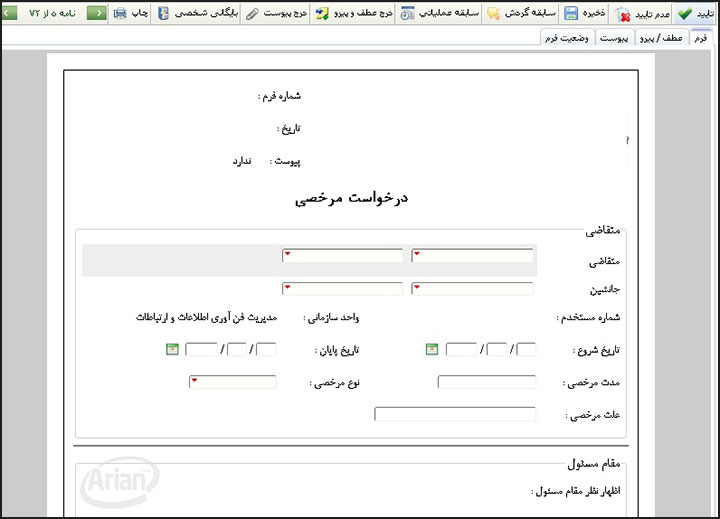Save the form with ذخیره

584,13
